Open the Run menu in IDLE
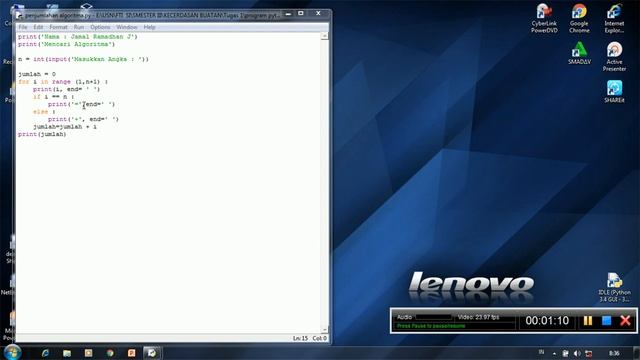The height and width of the screenshot is (360, 640). tap(79, 27)
